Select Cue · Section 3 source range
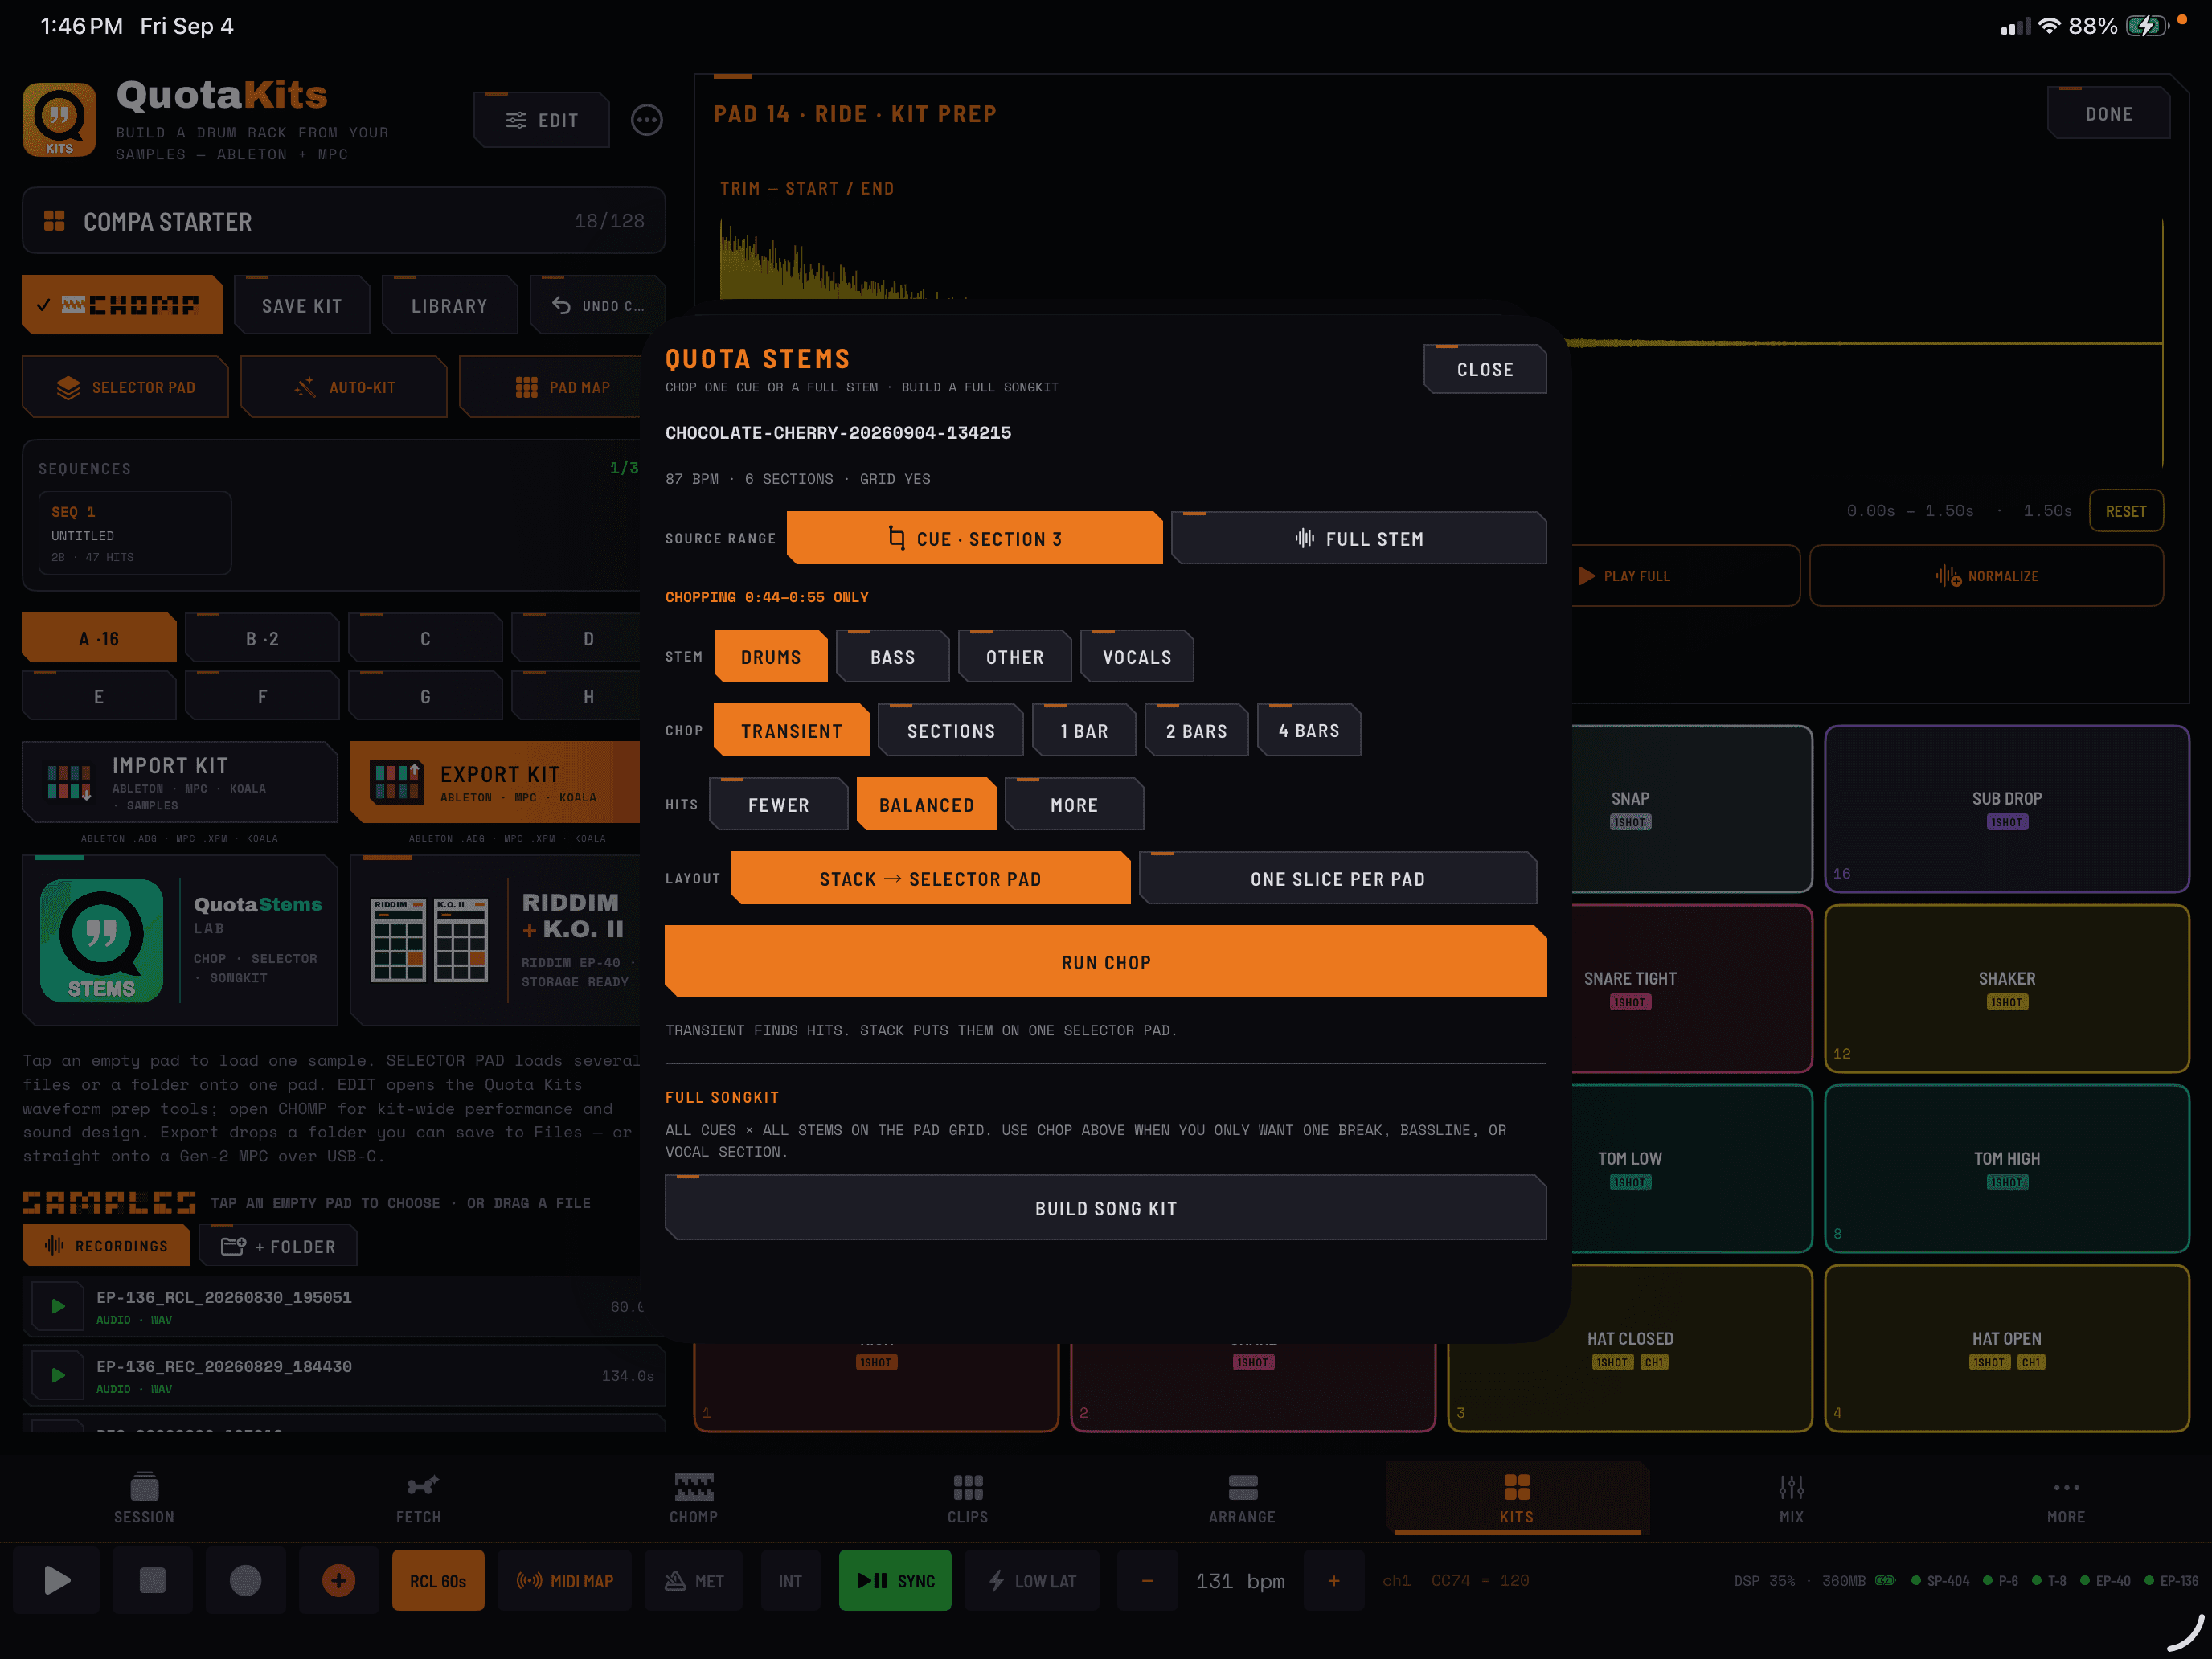Image resolution: width=2212 pixels, height=1659 pixels. click(975, 538)
